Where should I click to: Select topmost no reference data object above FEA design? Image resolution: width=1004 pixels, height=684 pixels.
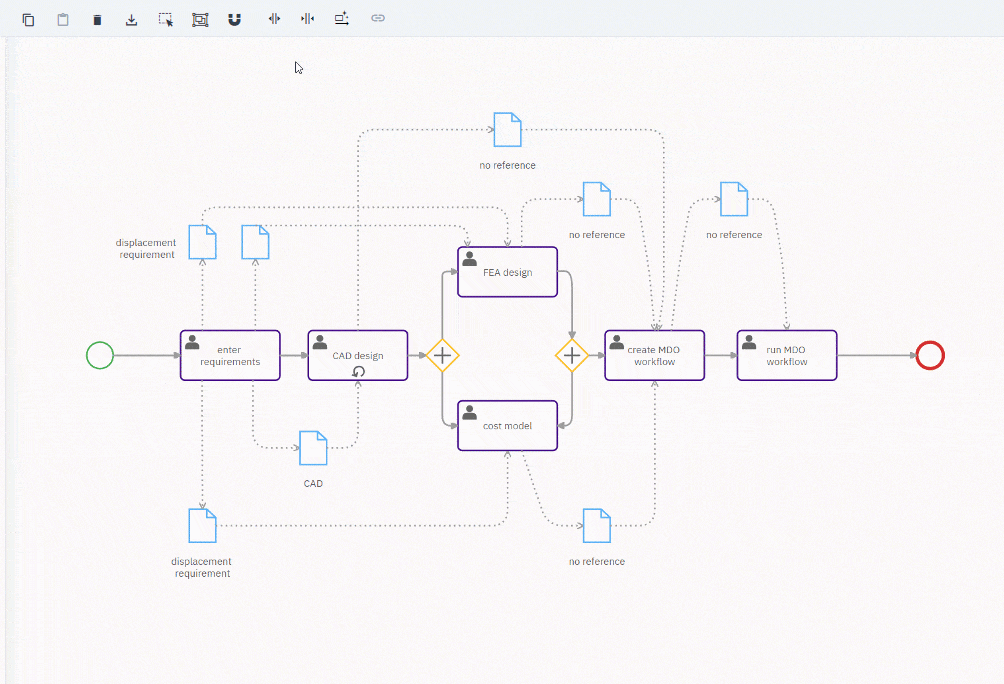pyautogui.click(x=508, y=129)
